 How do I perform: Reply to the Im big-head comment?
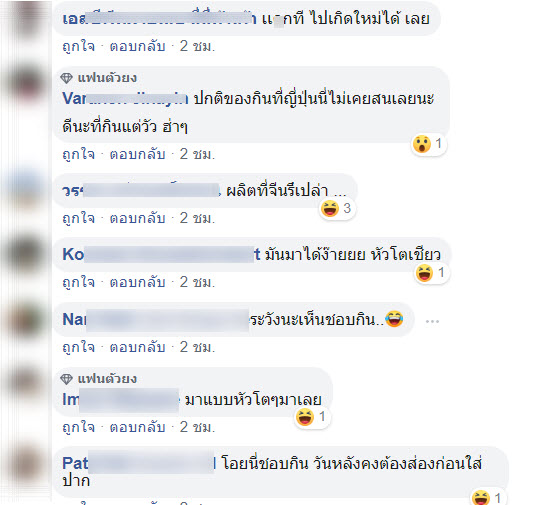click(137, 427)
